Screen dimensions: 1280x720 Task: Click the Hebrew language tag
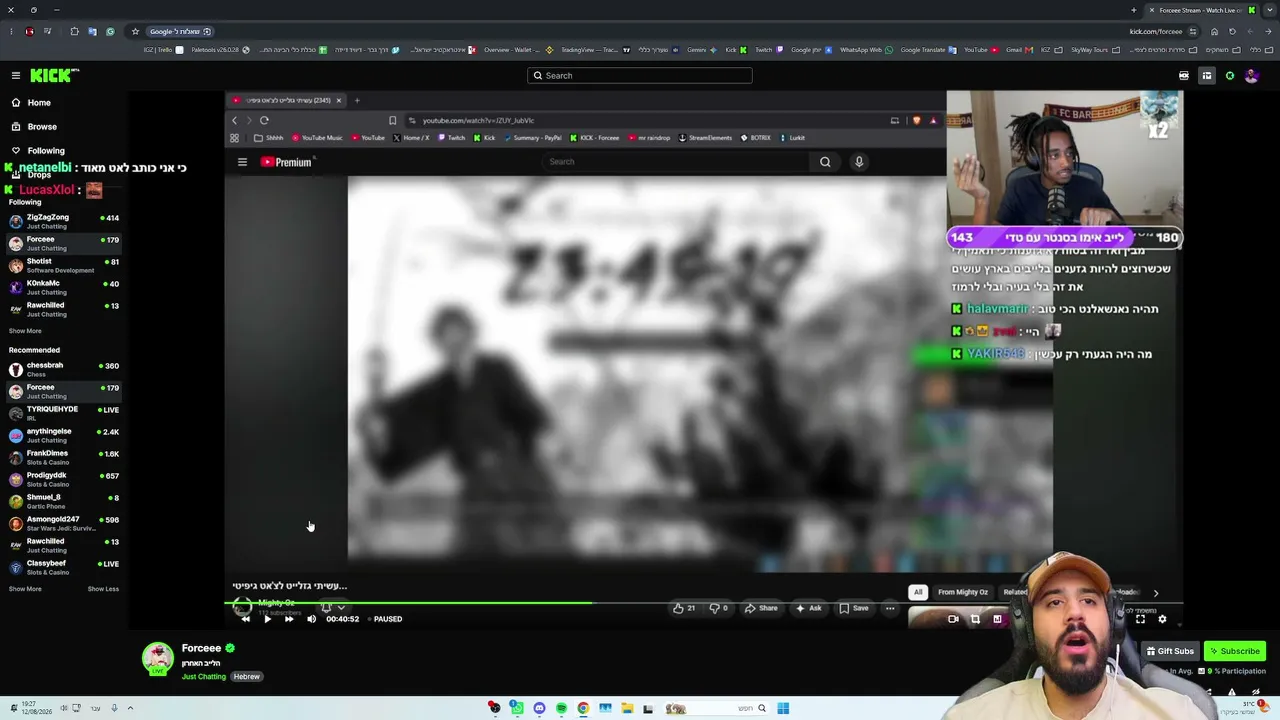pos(247,677)
